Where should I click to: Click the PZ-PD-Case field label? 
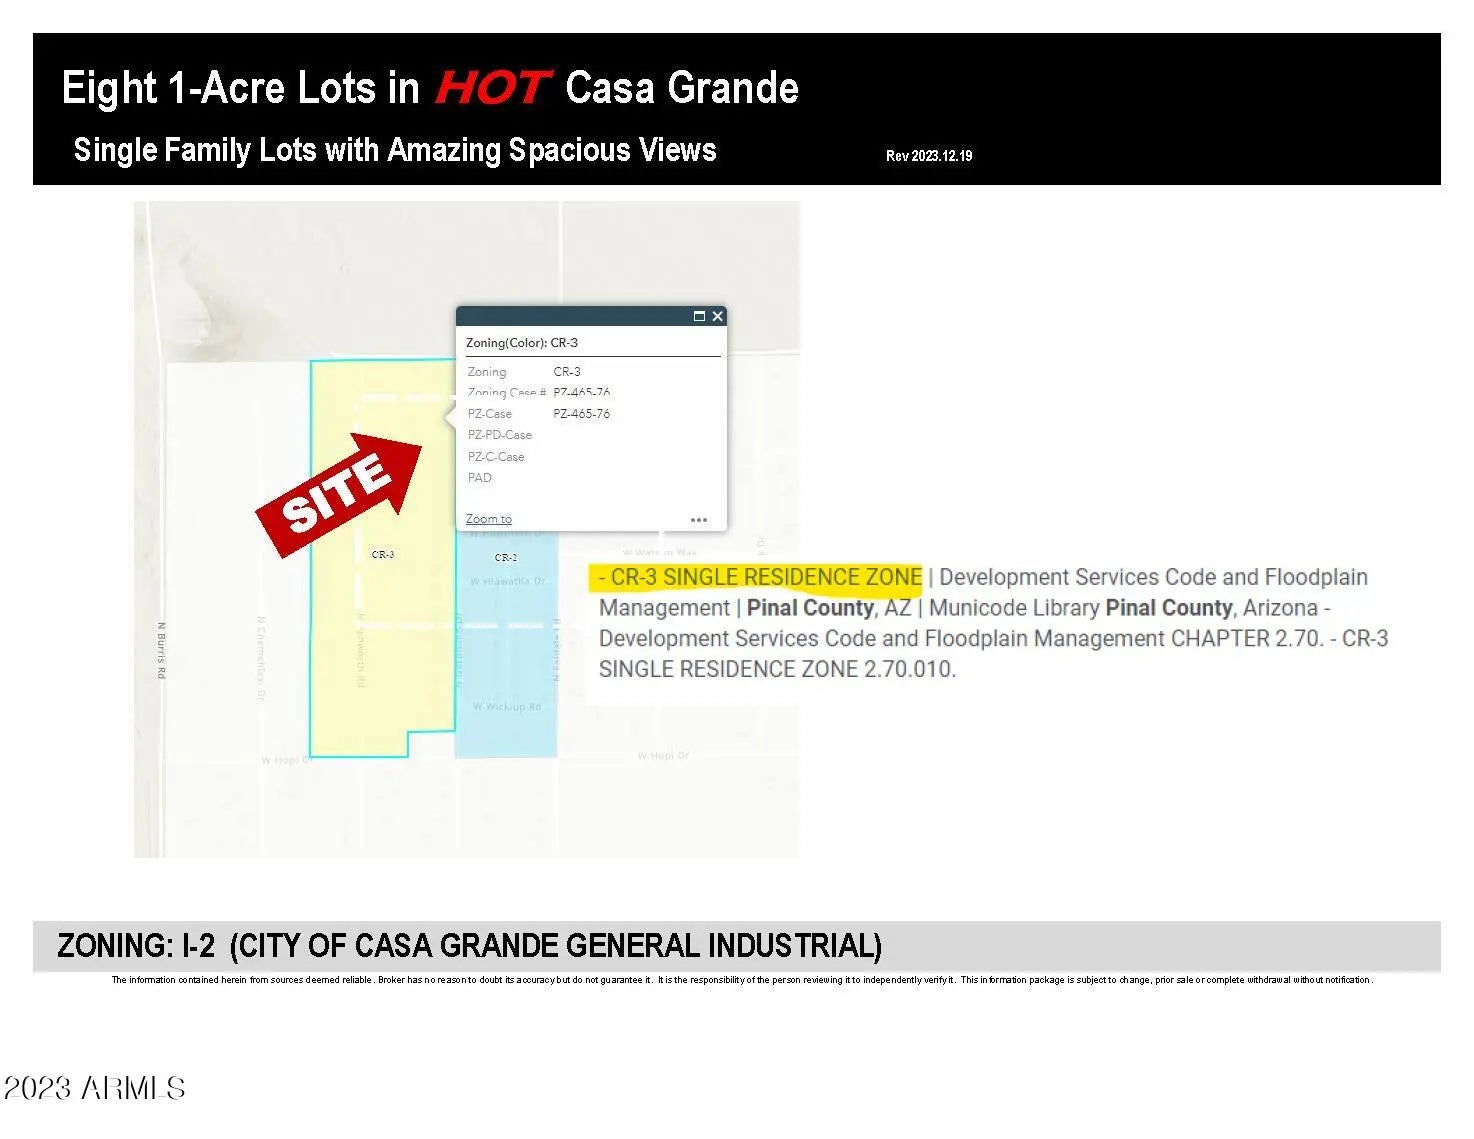click(x=500, y=435)
